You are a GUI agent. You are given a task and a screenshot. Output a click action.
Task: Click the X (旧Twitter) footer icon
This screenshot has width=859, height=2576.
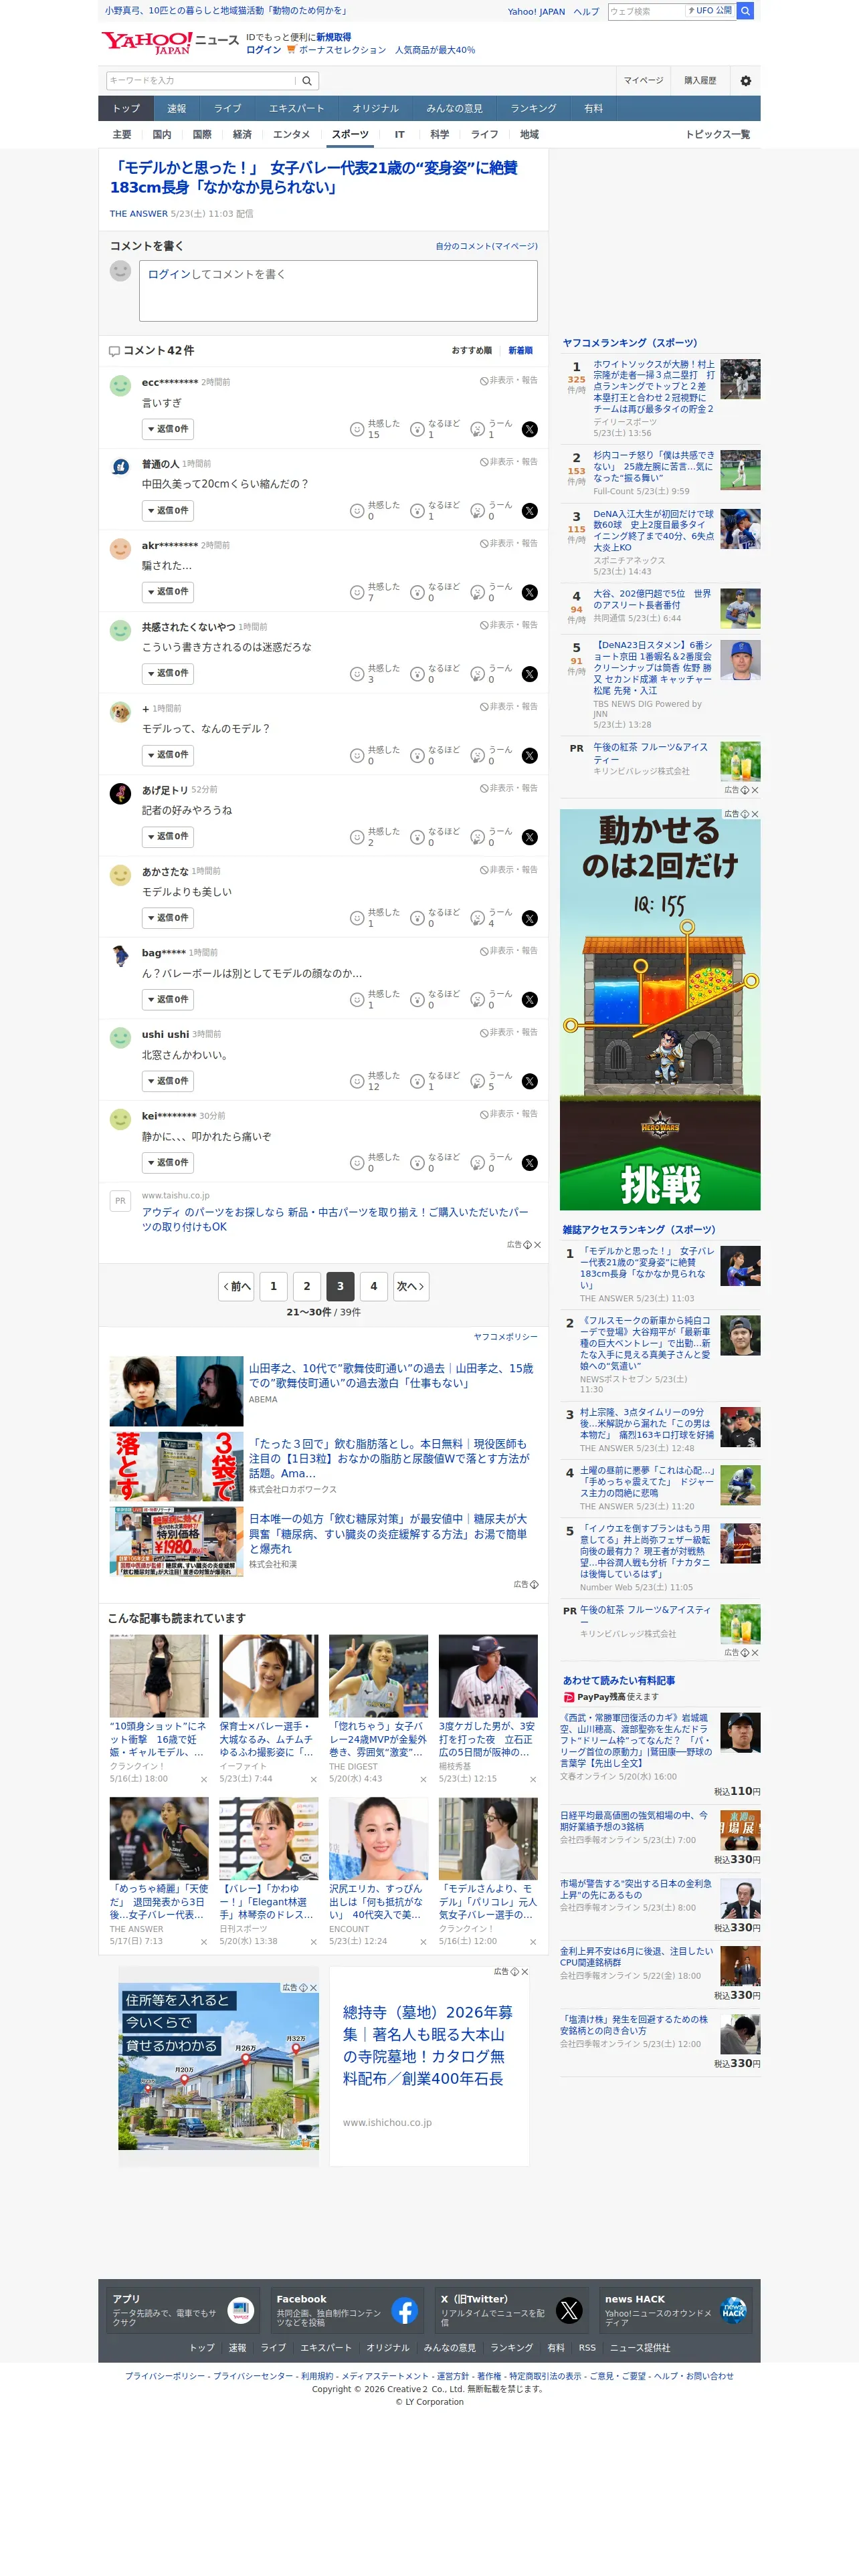pyautogui.click(x=569, y=2310)
